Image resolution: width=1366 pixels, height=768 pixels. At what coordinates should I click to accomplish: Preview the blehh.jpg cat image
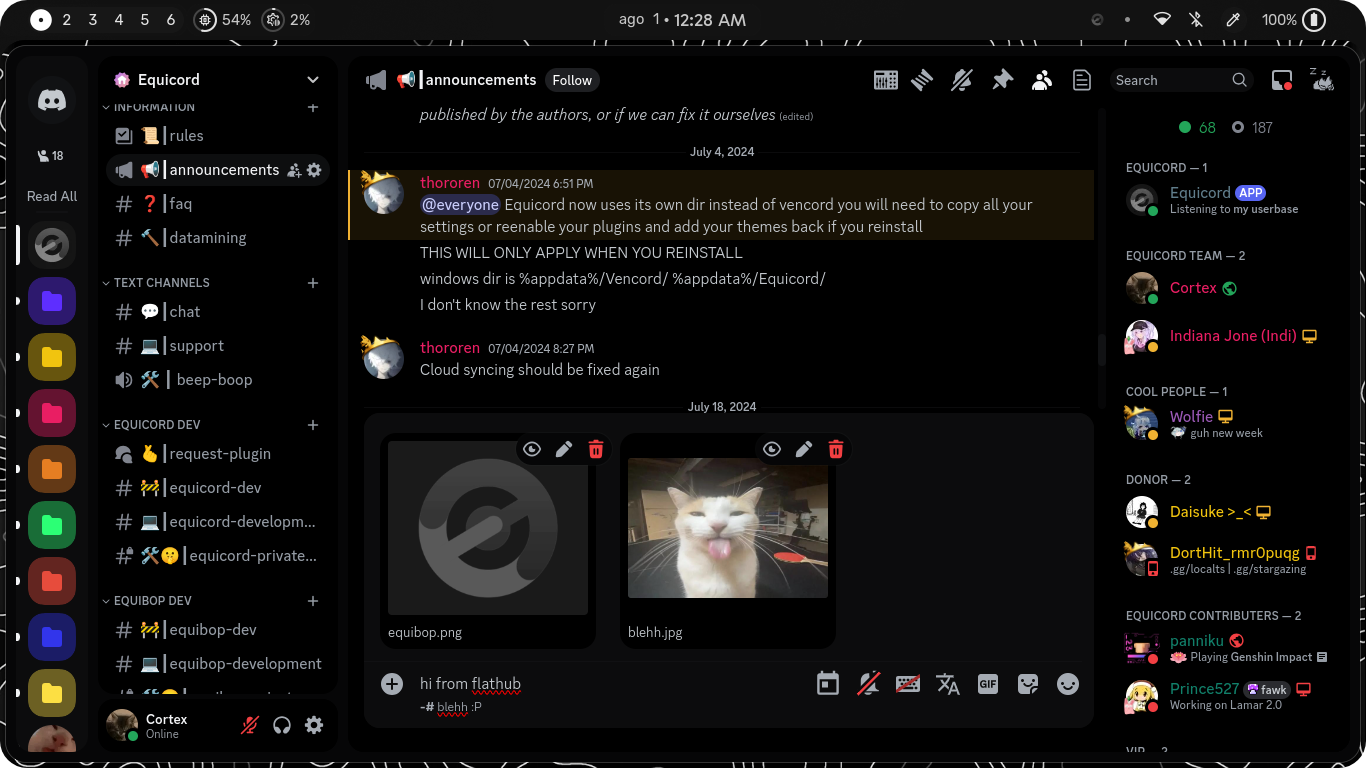[728, 528]
